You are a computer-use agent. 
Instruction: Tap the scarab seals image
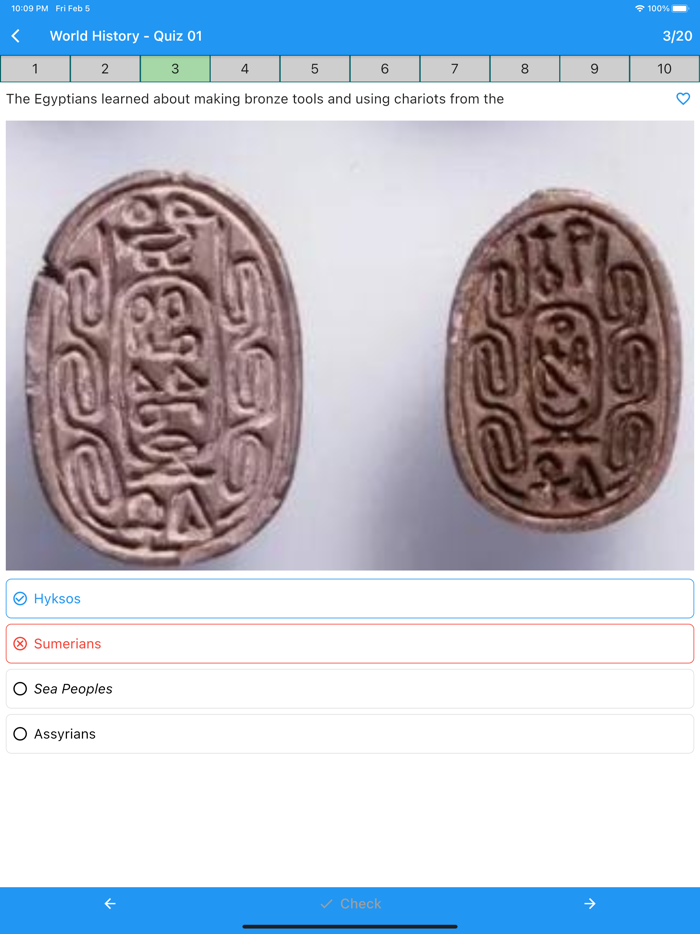click(x=350, y=345)
